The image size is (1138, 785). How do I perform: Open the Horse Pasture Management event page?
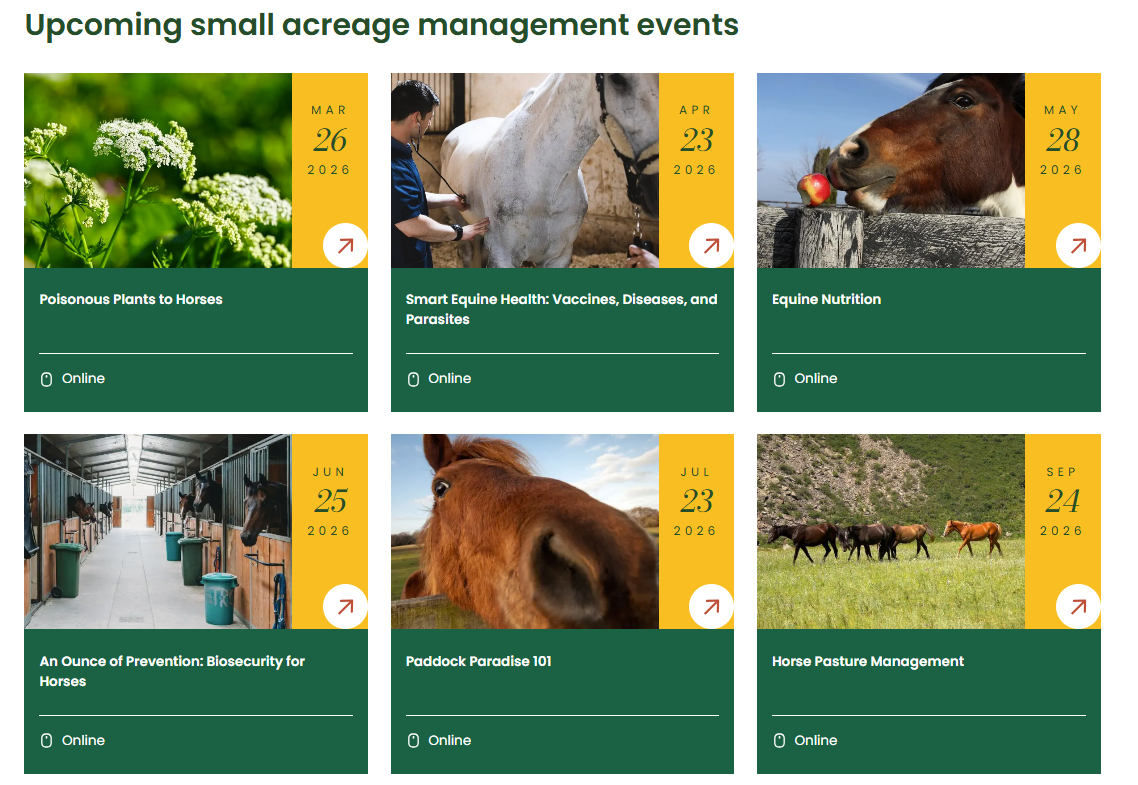pyautogui.click(x=867, y=660)
